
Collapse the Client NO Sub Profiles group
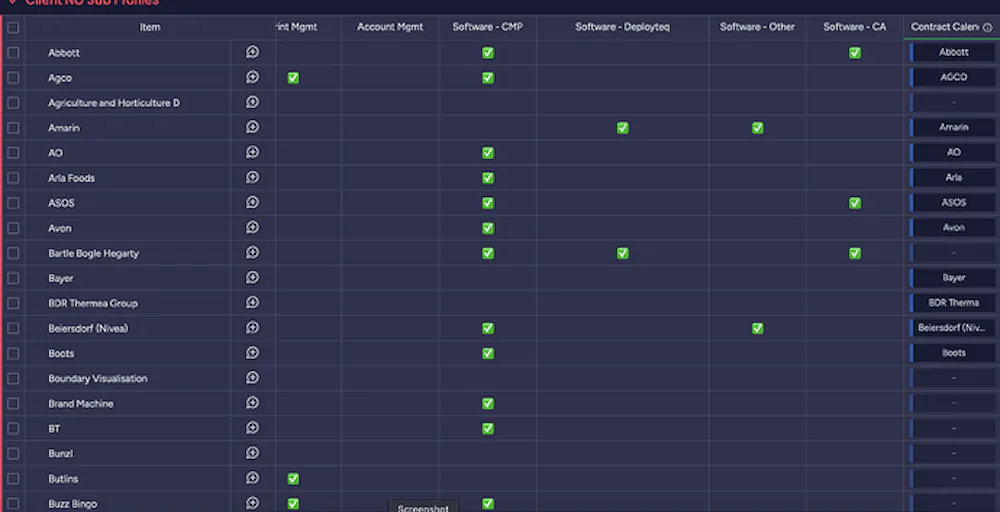point(12,3)
